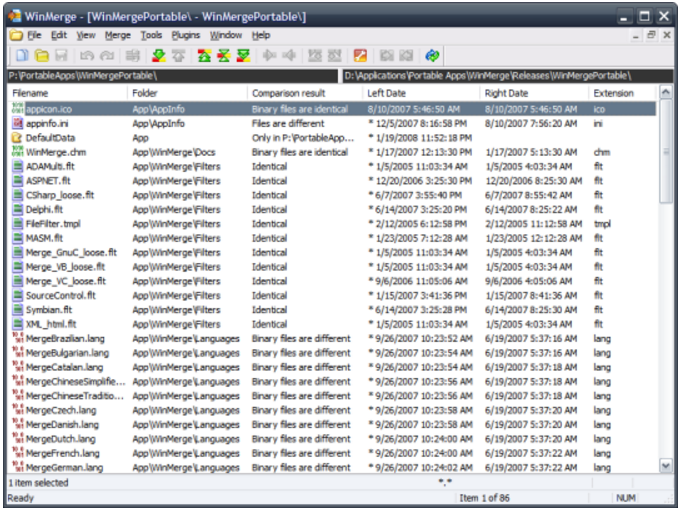Open Options via orange wrench icon

(x=360, y=55)
